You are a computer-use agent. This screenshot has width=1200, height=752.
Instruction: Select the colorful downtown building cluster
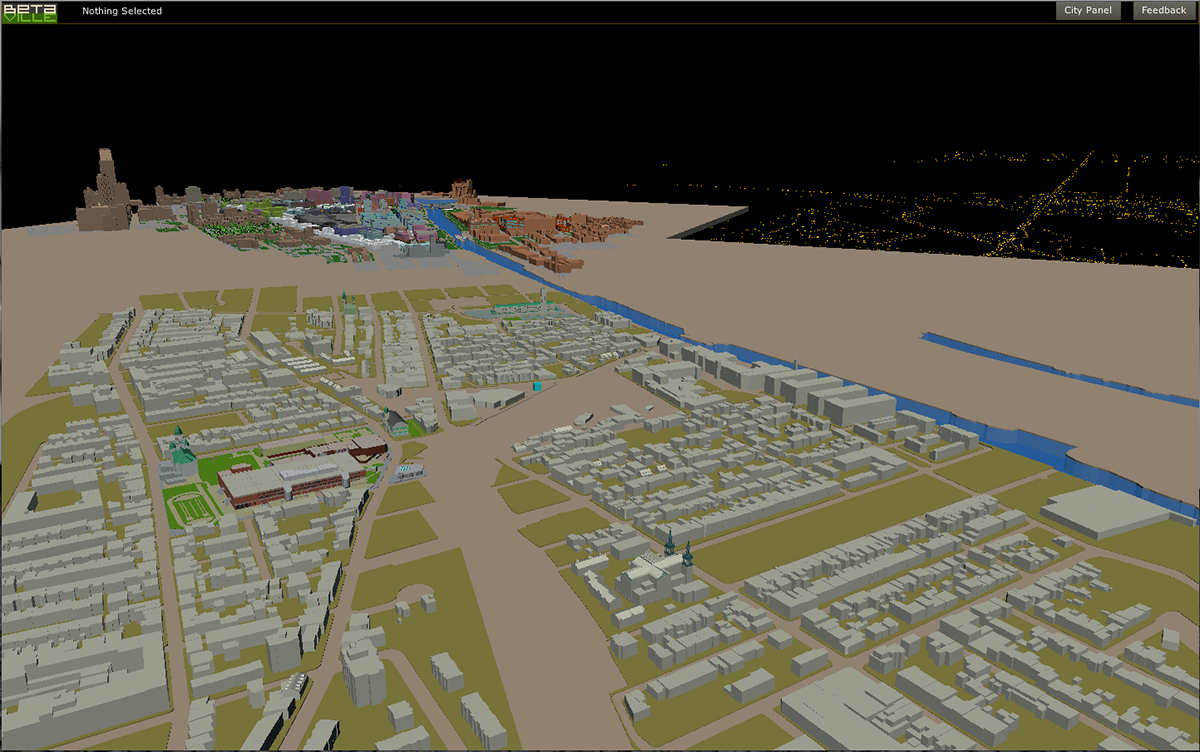coord(340,215)
